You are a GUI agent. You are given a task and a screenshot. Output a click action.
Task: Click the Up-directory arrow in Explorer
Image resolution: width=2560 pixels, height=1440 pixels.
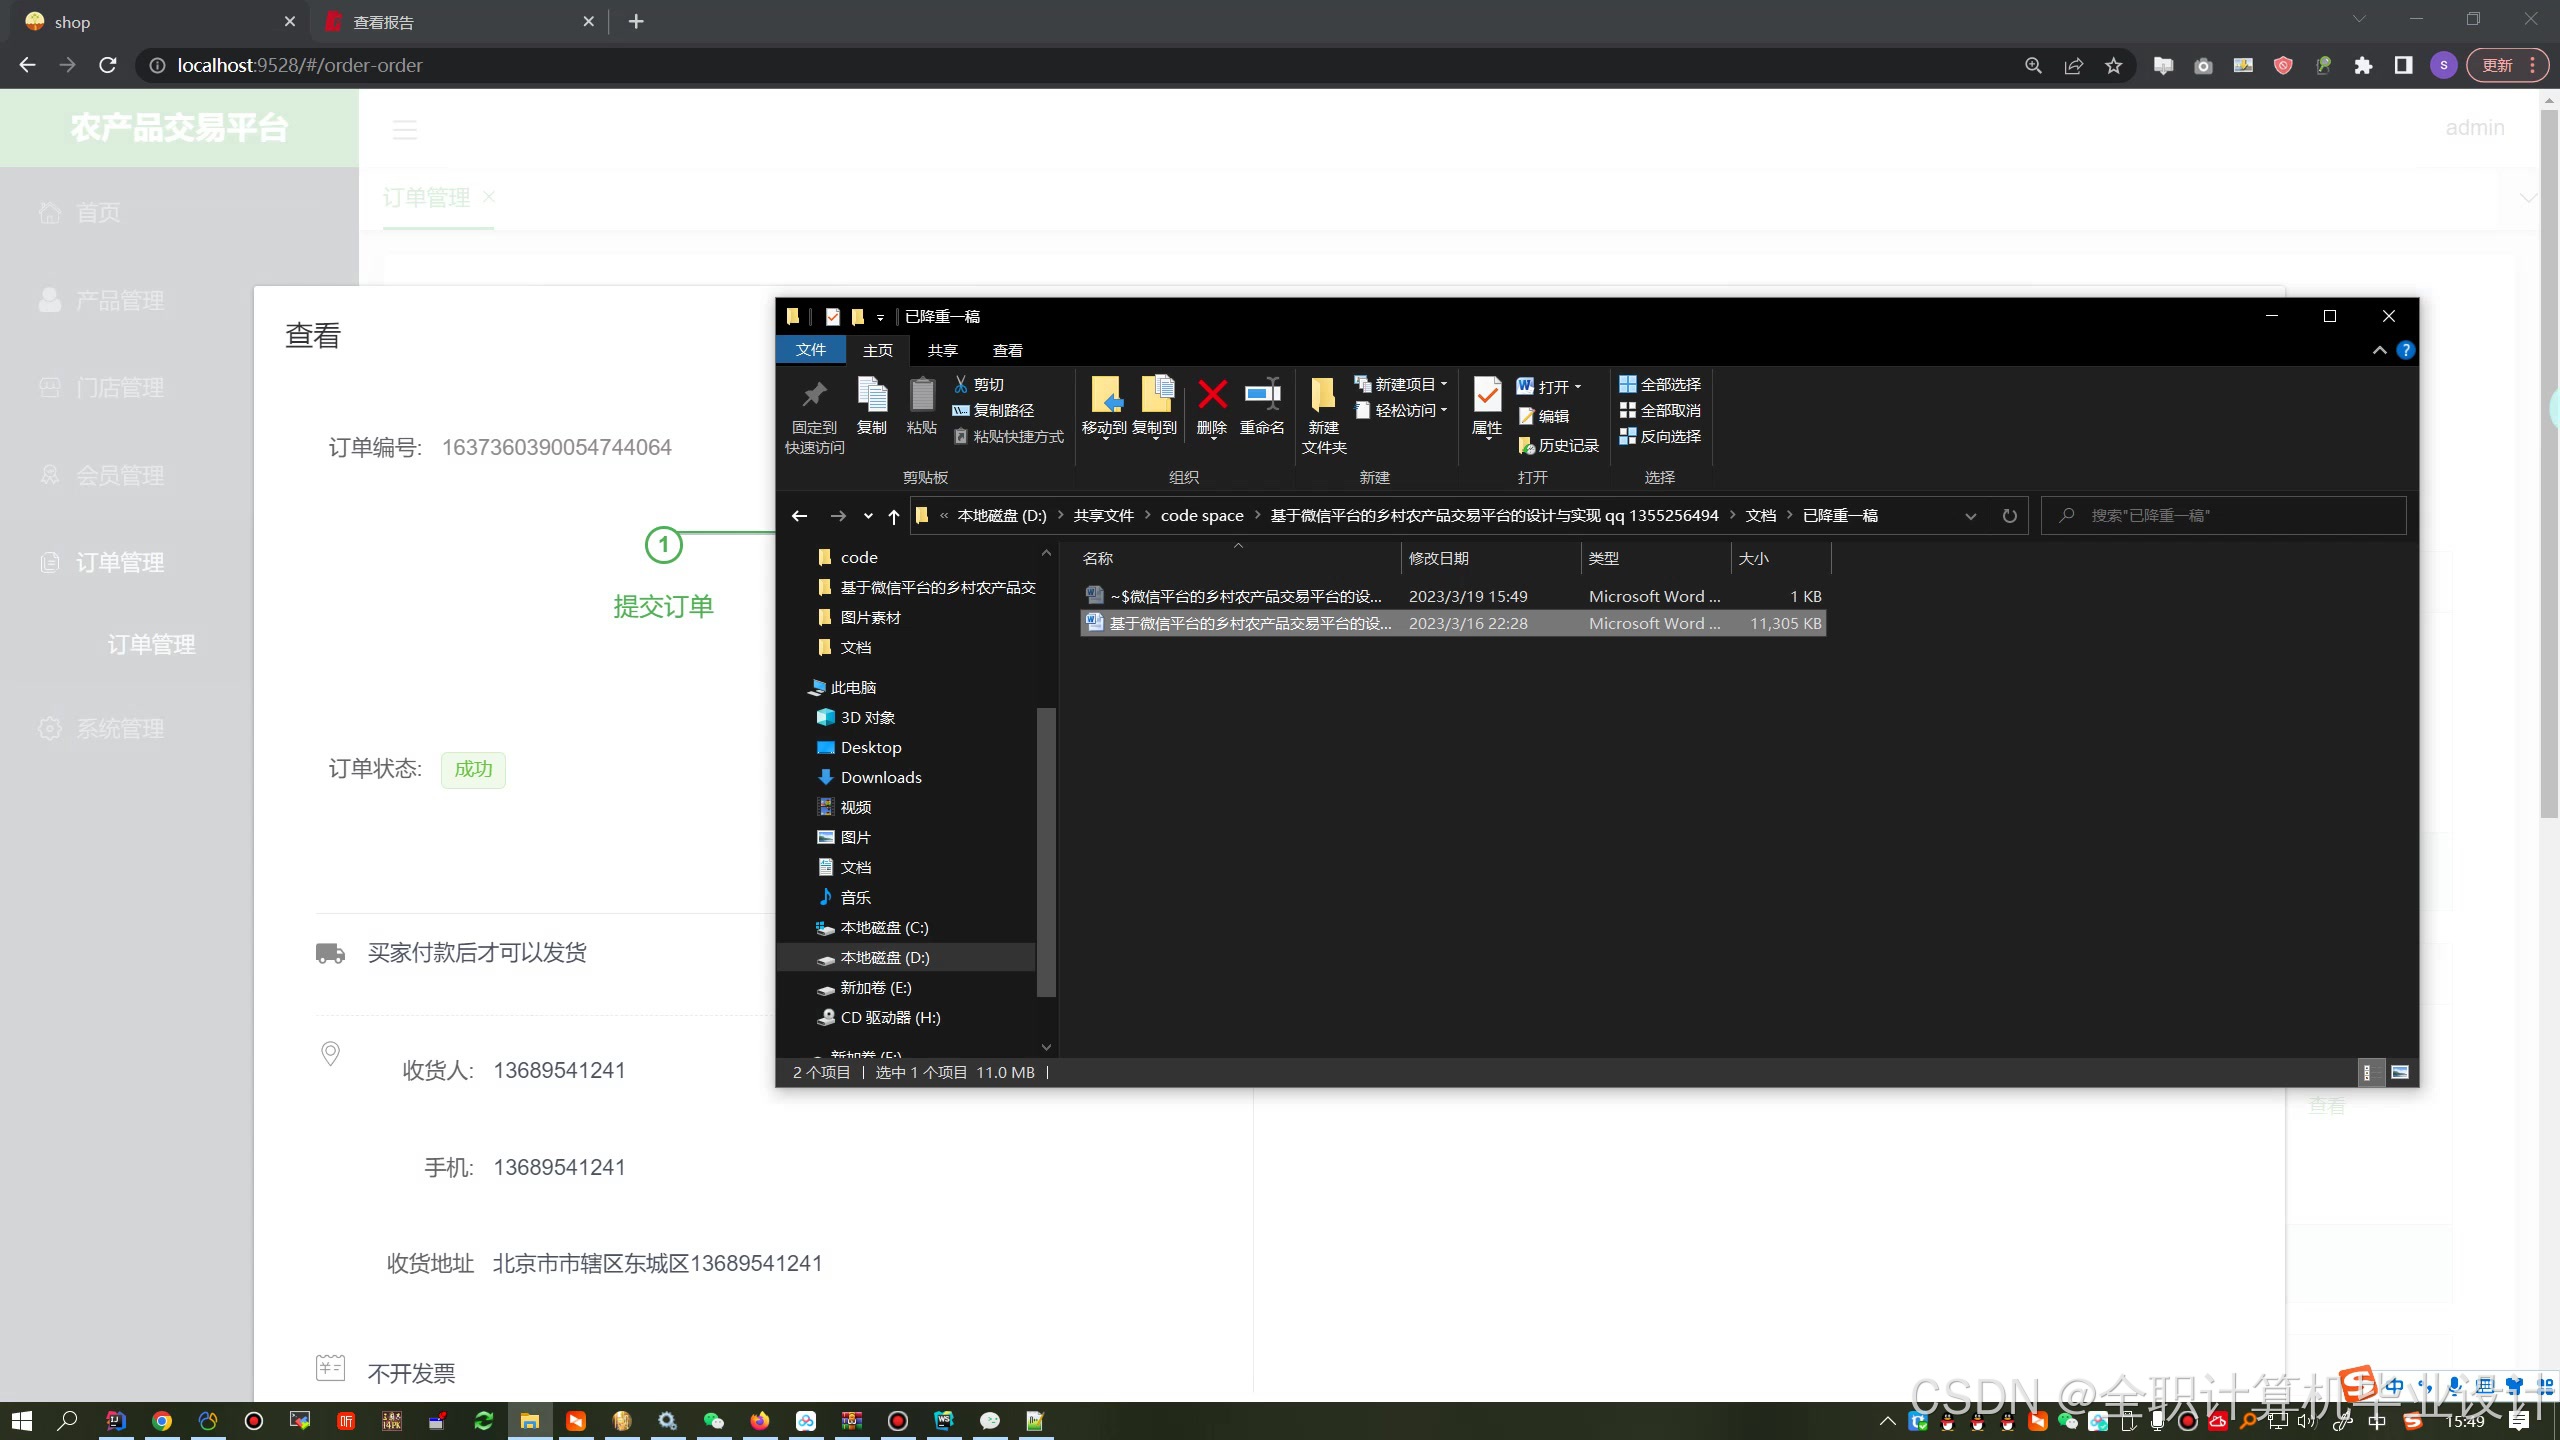click(x=894, y=516)
